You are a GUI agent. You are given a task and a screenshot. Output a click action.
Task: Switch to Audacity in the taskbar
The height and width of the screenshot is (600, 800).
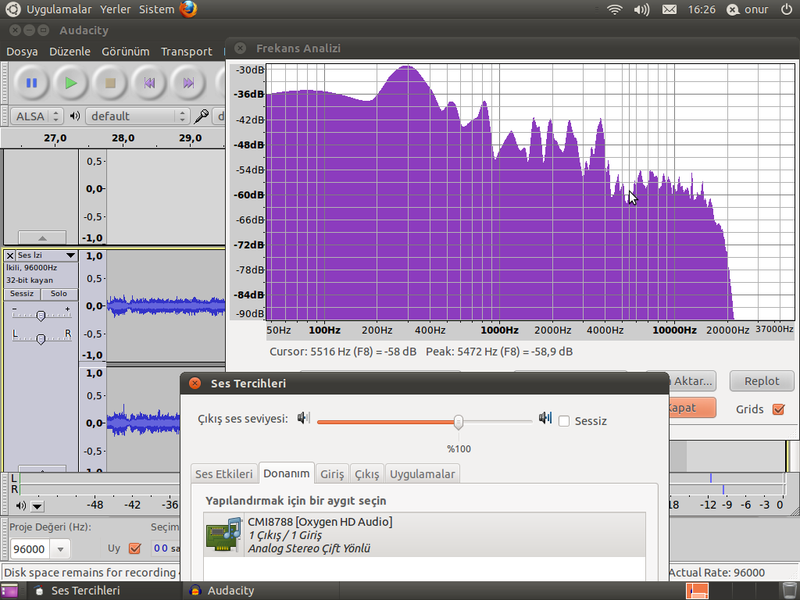[231, 591]
